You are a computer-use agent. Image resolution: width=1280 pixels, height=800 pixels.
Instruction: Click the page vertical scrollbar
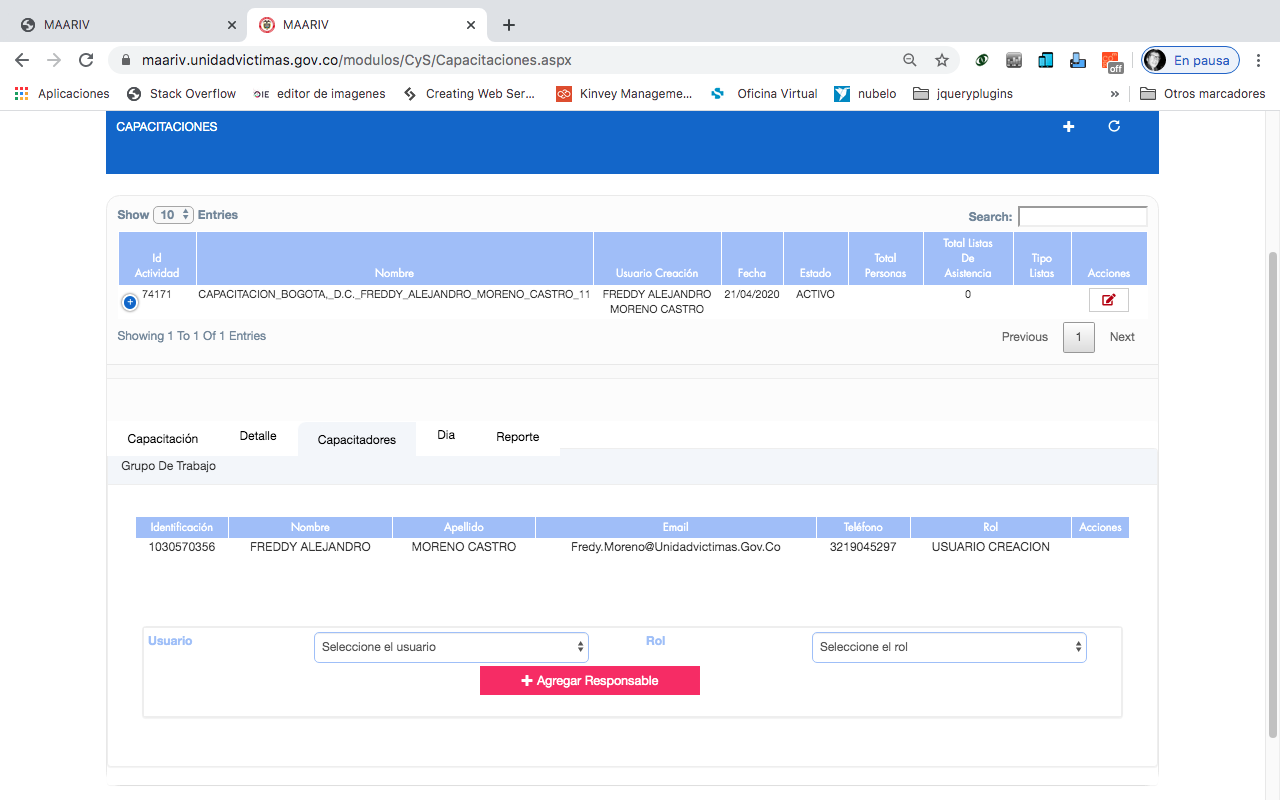[x=1273, y=495]
